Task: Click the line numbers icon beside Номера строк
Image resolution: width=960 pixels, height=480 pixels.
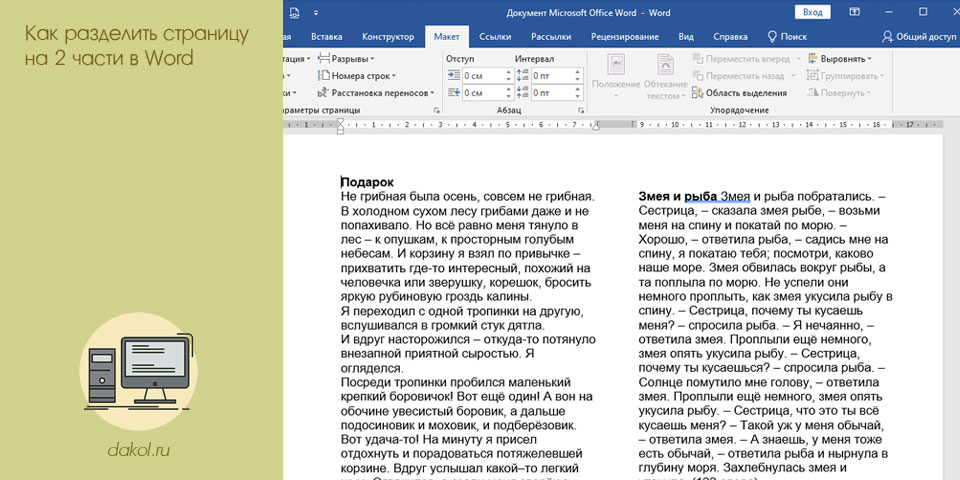Action: (323, 76)
